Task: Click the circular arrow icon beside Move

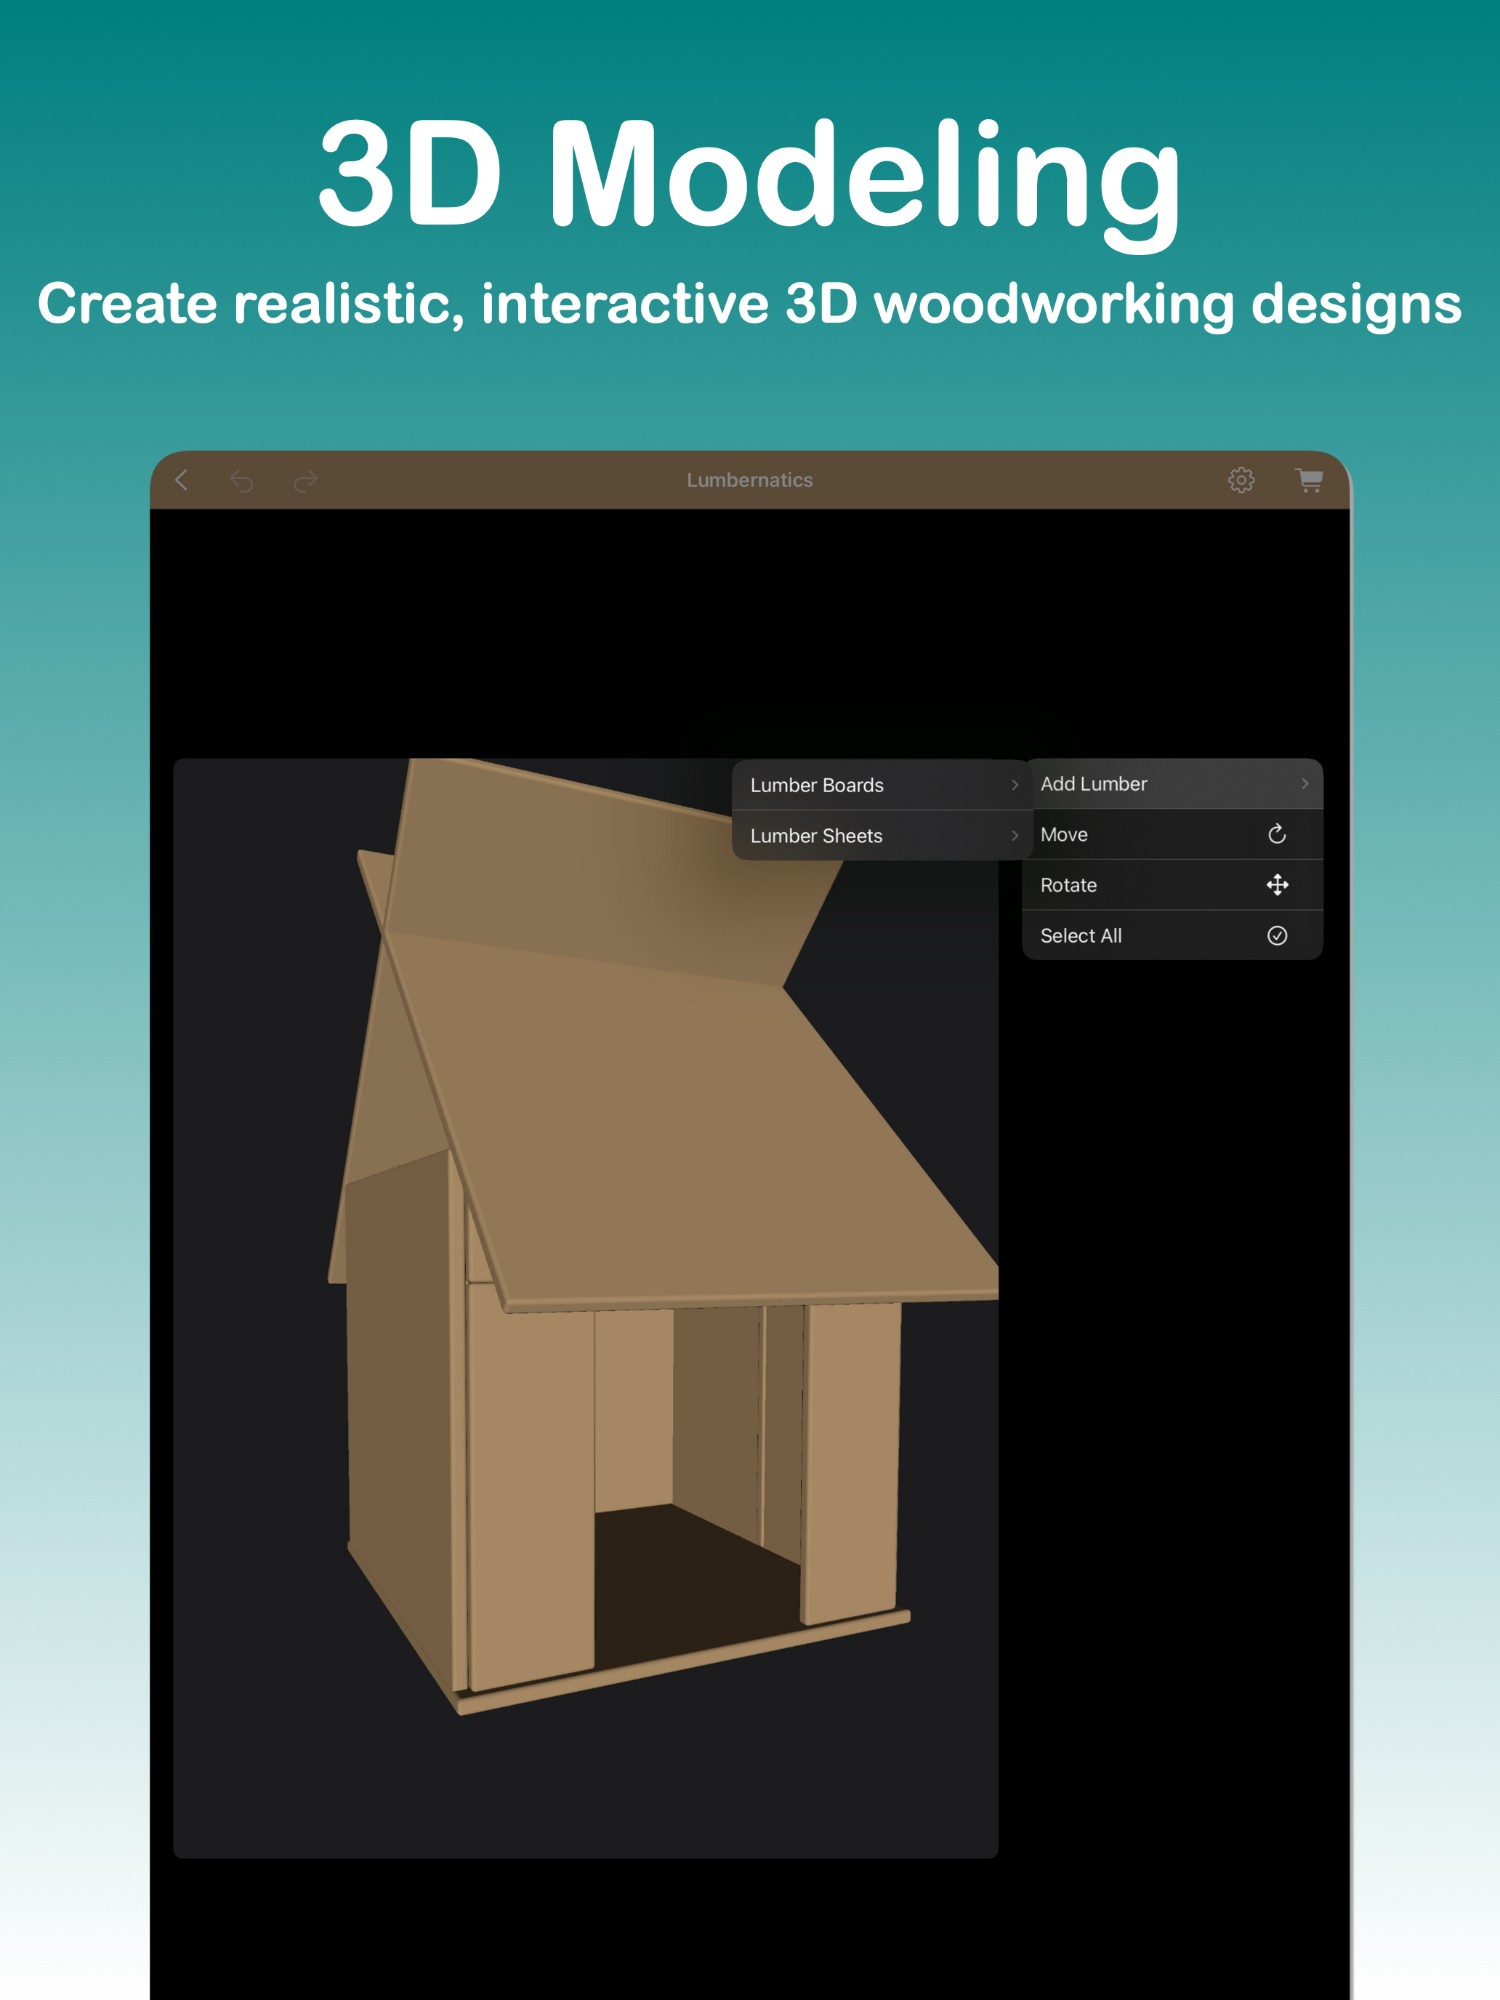Action: (x=1277, y=834)
